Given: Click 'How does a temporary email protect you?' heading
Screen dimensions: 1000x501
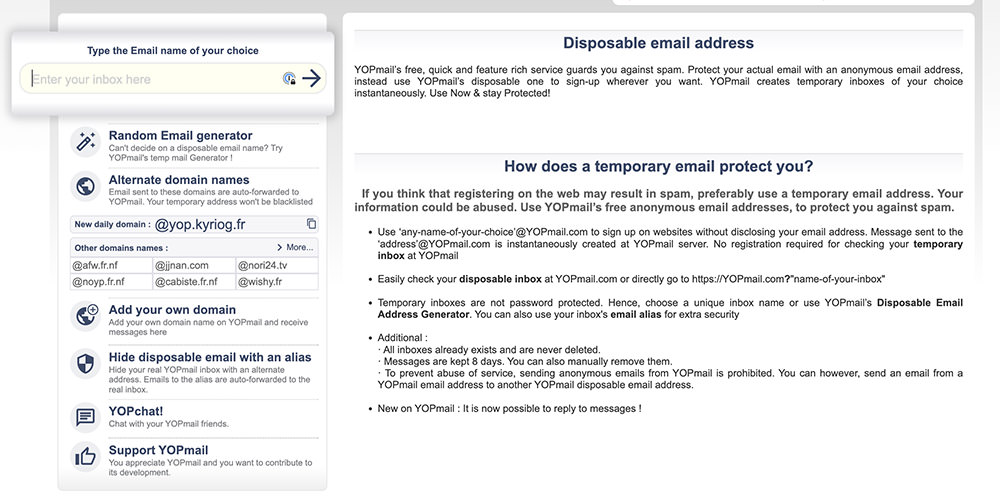Looking at the screenshot, I should click(658, 166).
